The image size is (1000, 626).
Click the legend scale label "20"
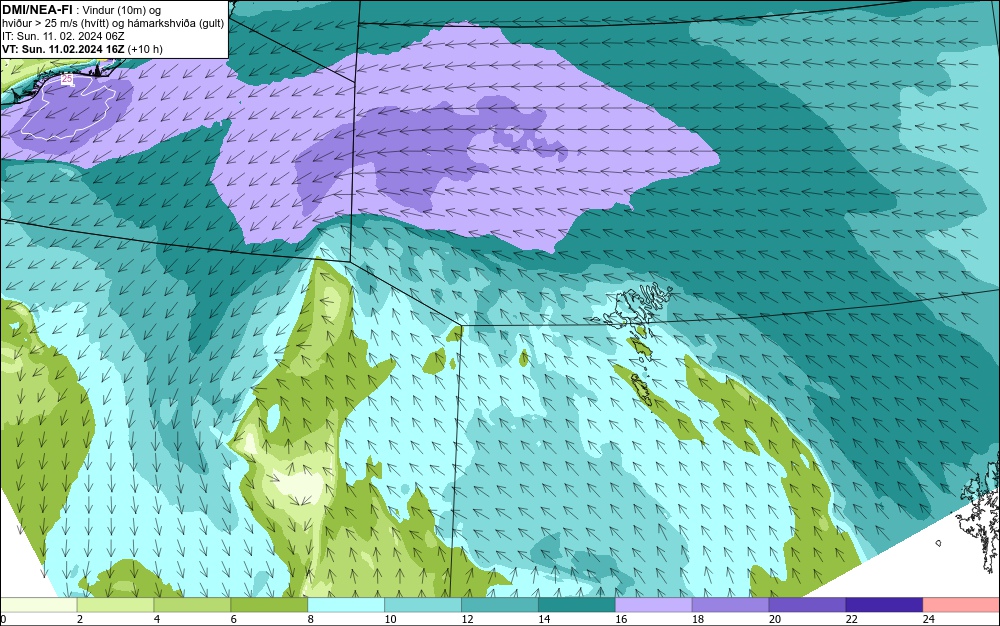[775, 619]
